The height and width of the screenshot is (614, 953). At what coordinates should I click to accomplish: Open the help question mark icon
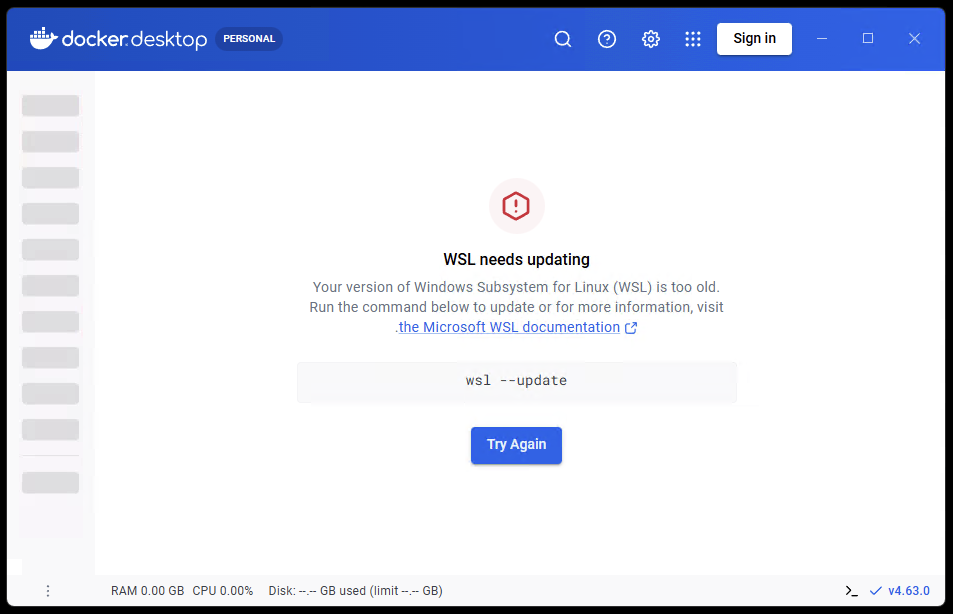tap(607, 39)
